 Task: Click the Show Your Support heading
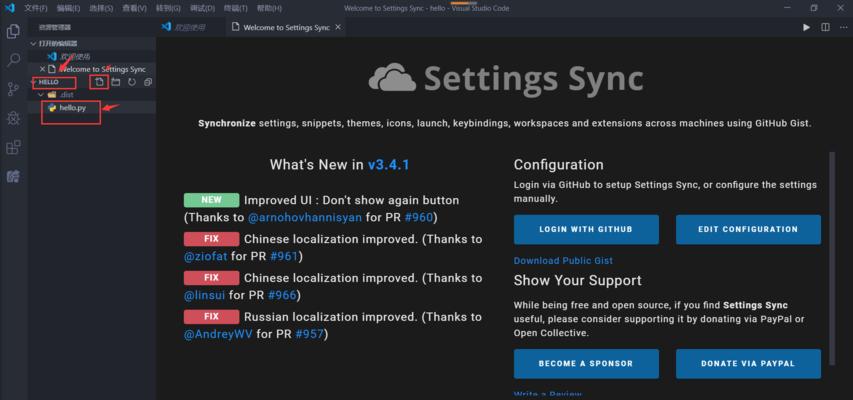pos(577,280)
